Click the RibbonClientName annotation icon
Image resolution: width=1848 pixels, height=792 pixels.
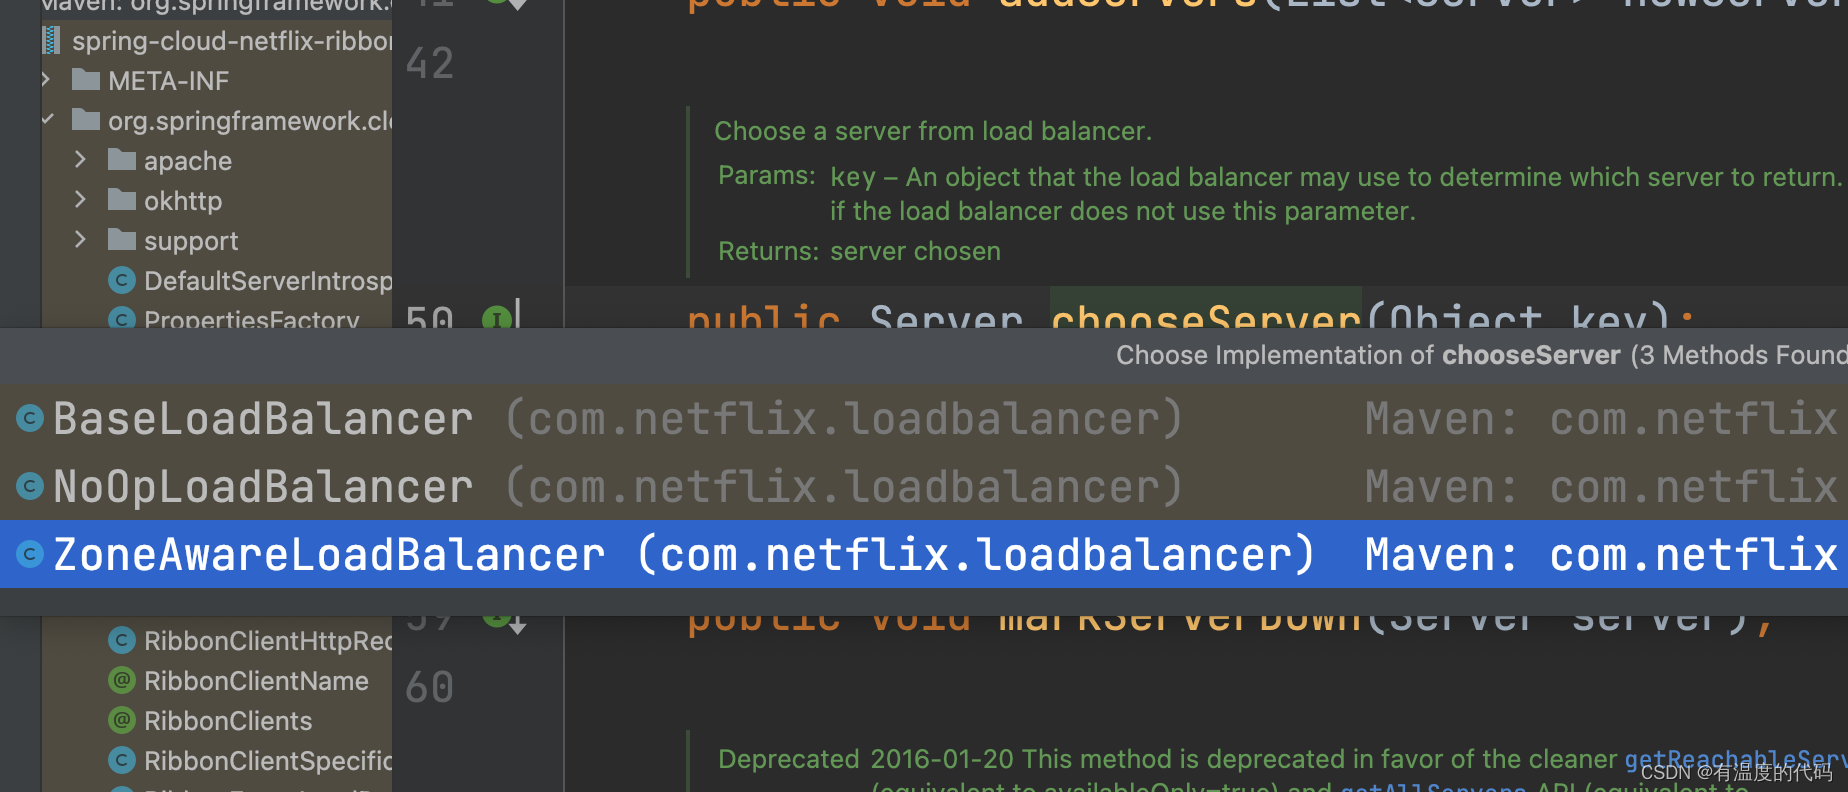tap(121, 680)
